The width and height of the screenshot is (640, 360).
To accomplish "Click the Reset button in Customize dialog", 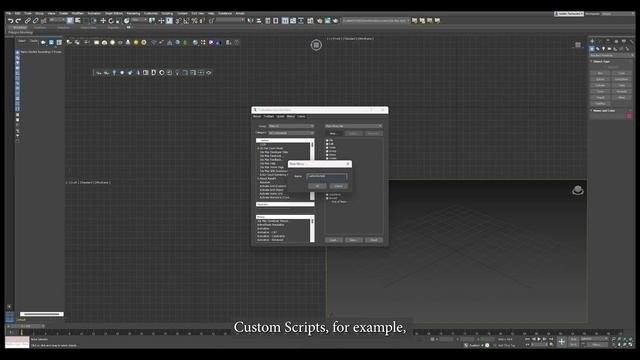I will coord(374,240).
